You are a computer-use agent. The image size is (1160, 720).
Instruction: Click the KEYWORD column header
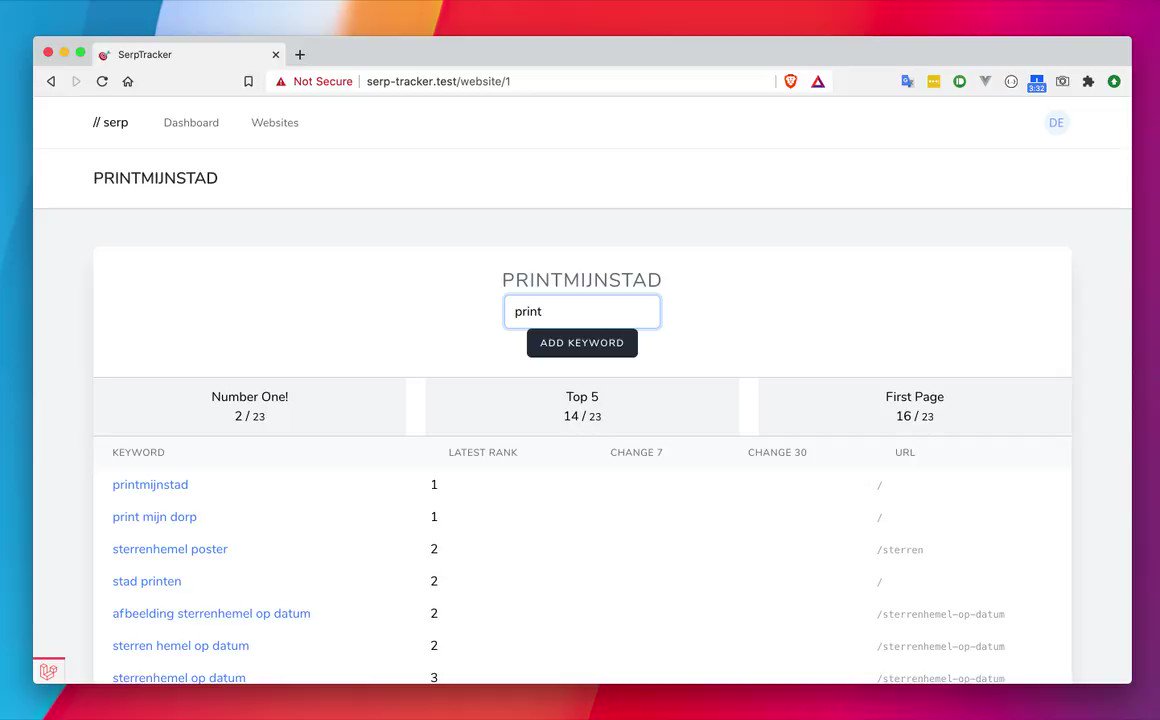(x=138, y=452)
